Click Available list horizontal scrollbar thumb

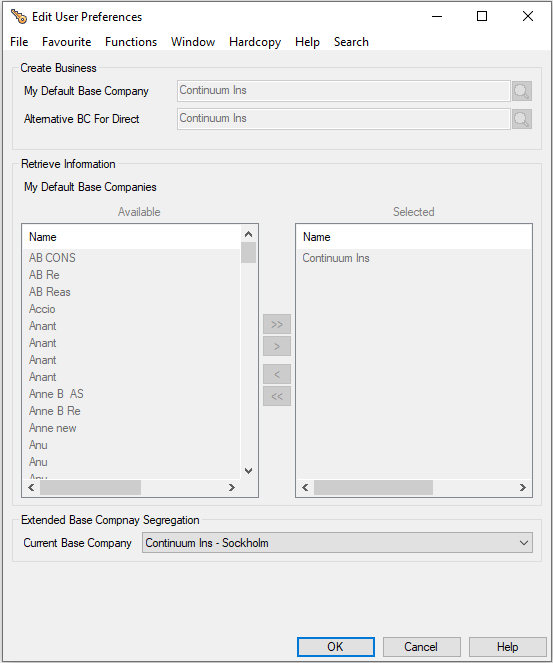pyautogui.click(x=90, y=488)
